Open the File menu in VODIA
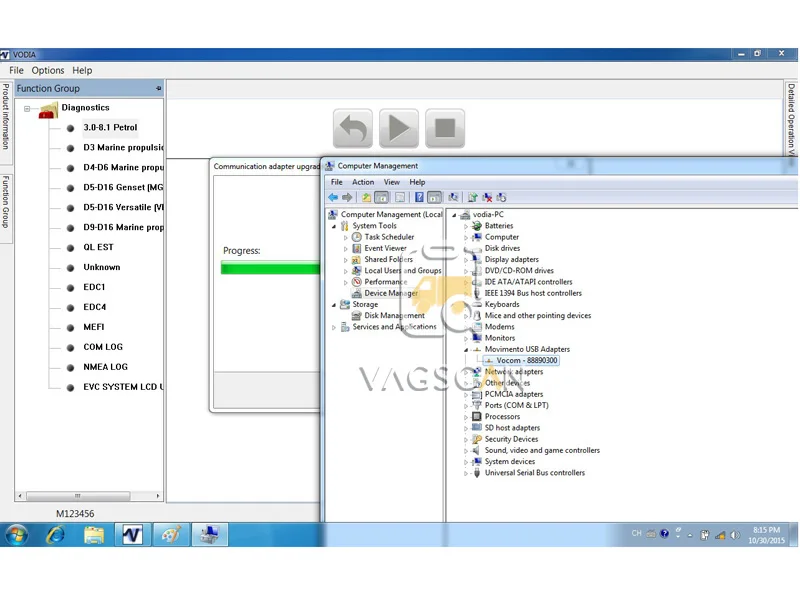The height and width of the screenshot is (600, 800). [16, 70]
